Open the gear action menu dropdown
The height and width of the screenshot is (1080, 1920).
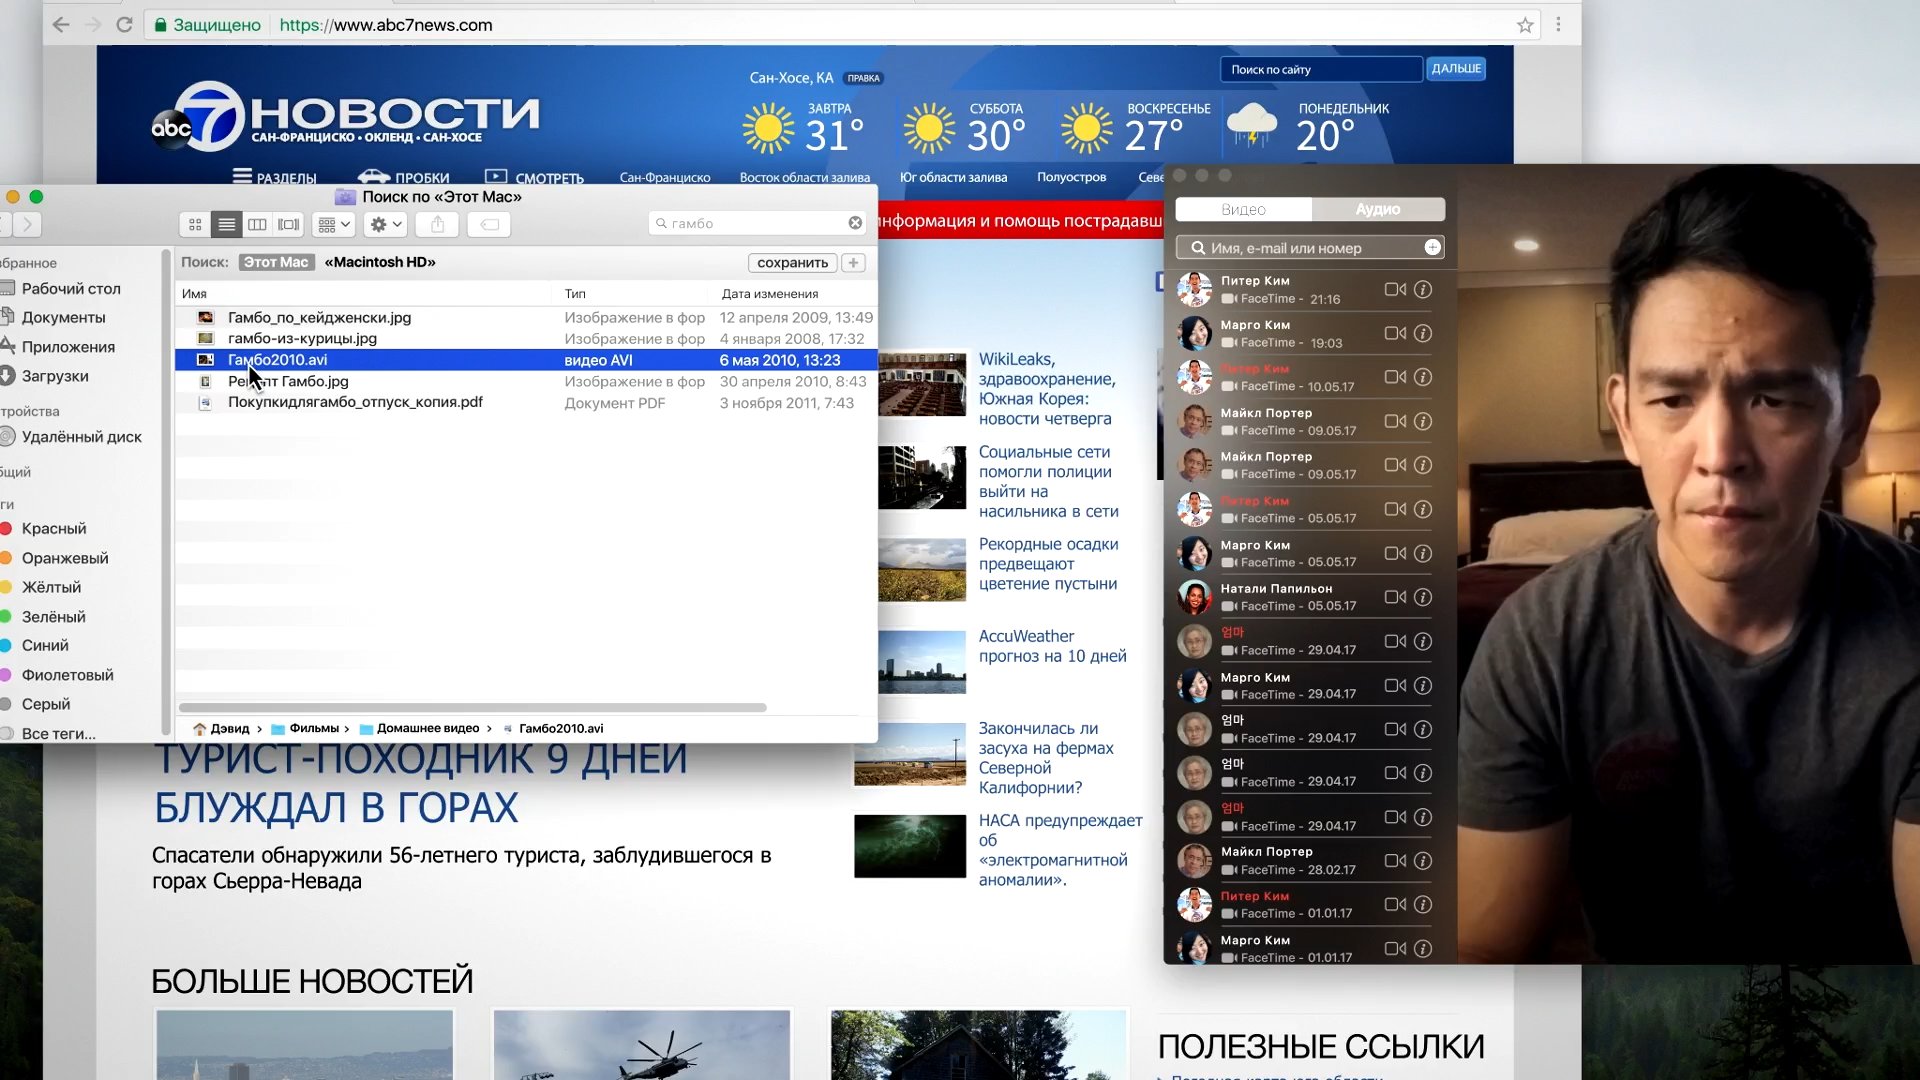tap(386, 225)
